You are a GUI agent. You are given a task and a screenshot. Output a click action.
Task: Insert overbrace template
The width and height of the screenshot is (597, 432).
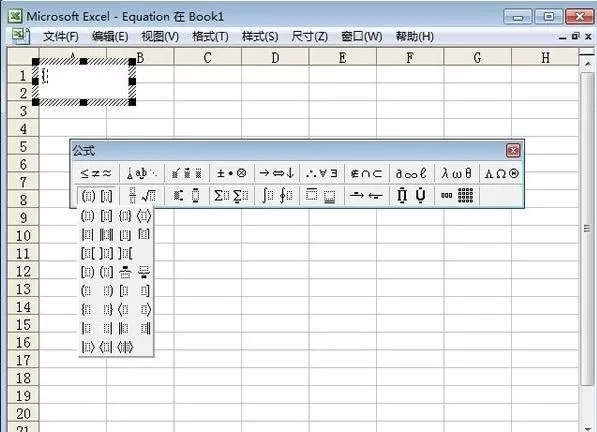click(x=125, y=272)
